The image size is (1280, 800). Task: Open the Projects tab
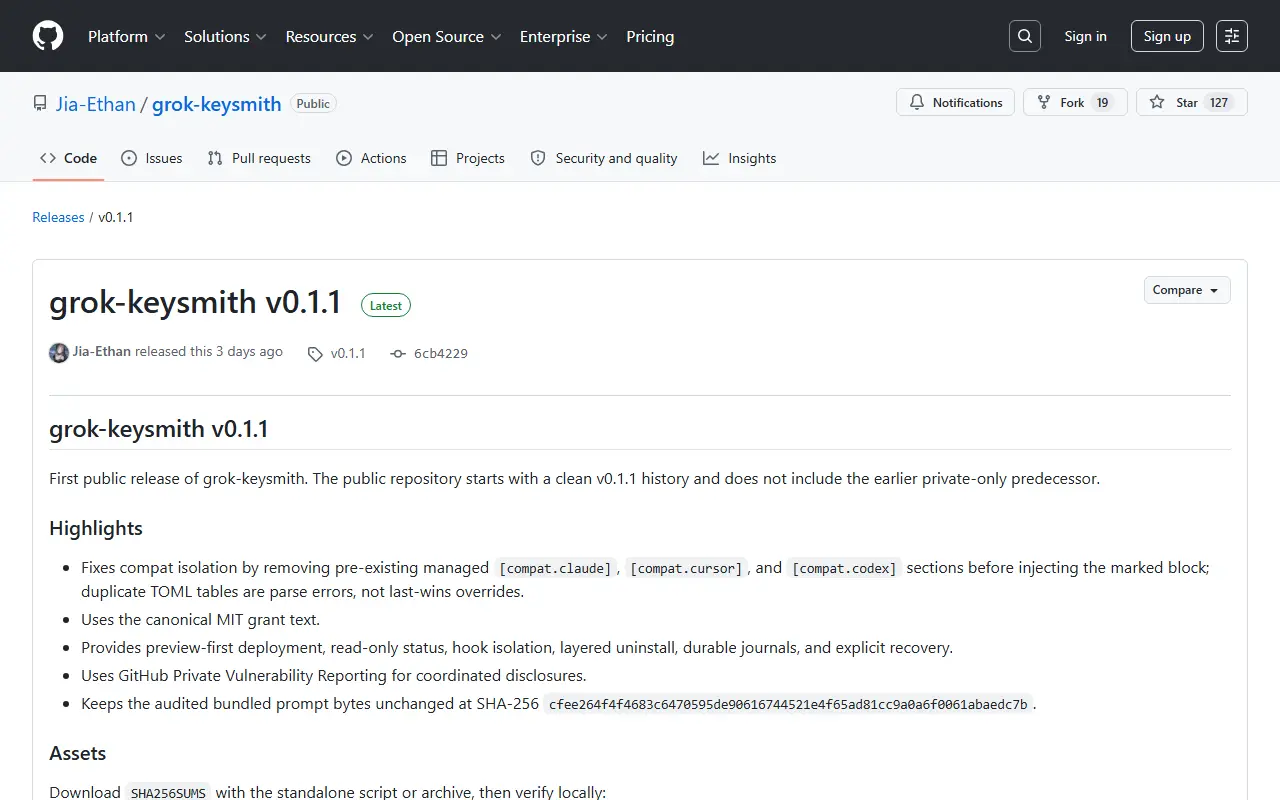pyautogui.click(x=467, y=158)
